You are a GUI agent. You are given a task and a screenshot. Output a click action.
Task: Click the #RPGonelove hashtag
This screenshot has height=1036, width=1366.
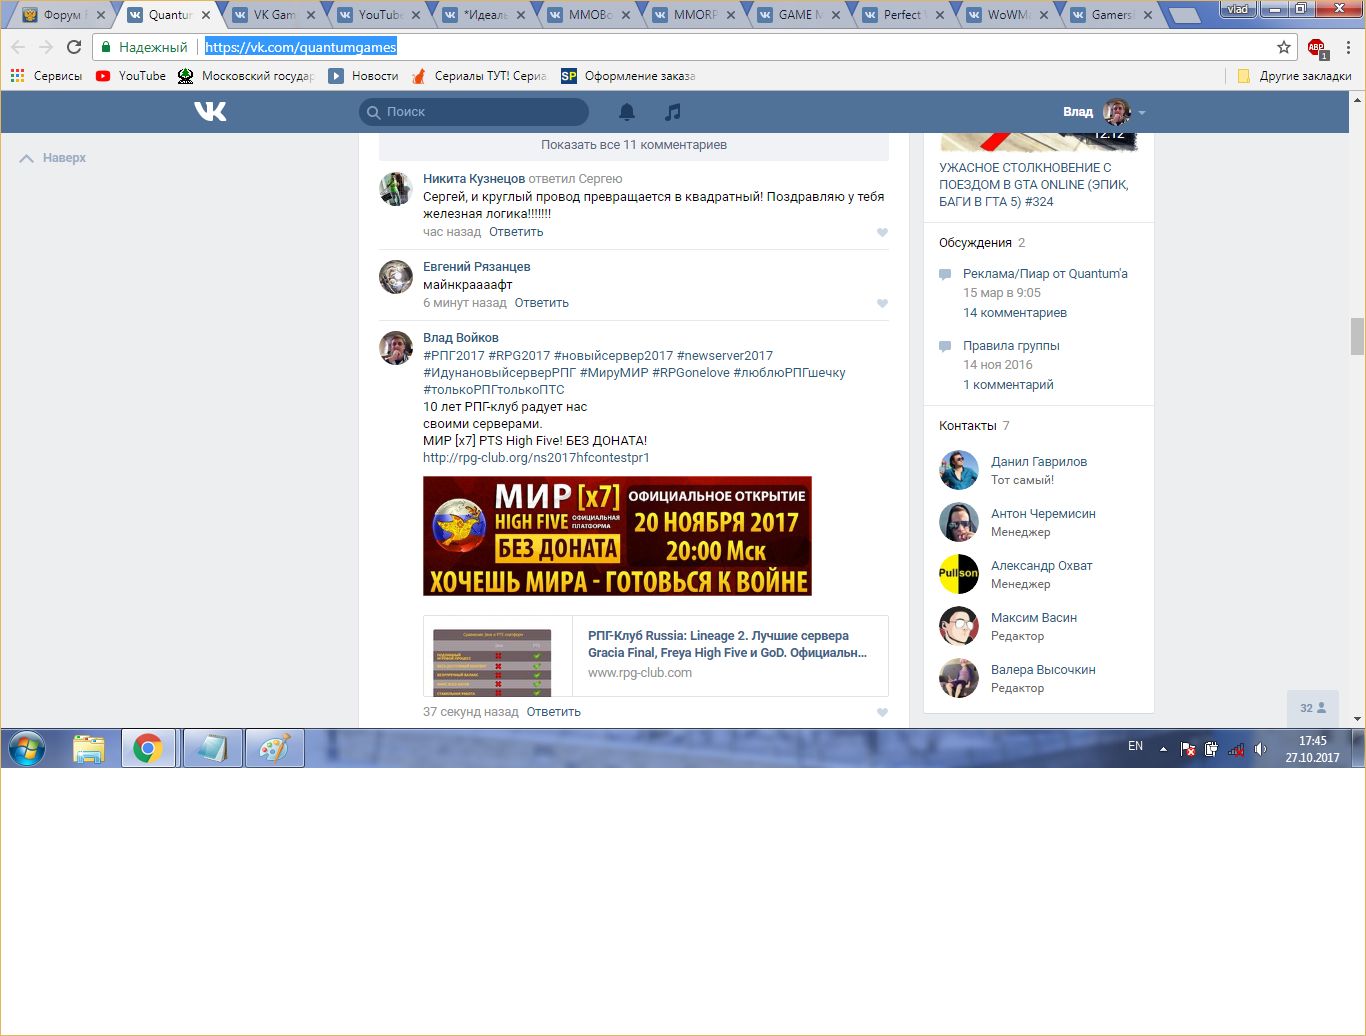[x=691, y=373]
